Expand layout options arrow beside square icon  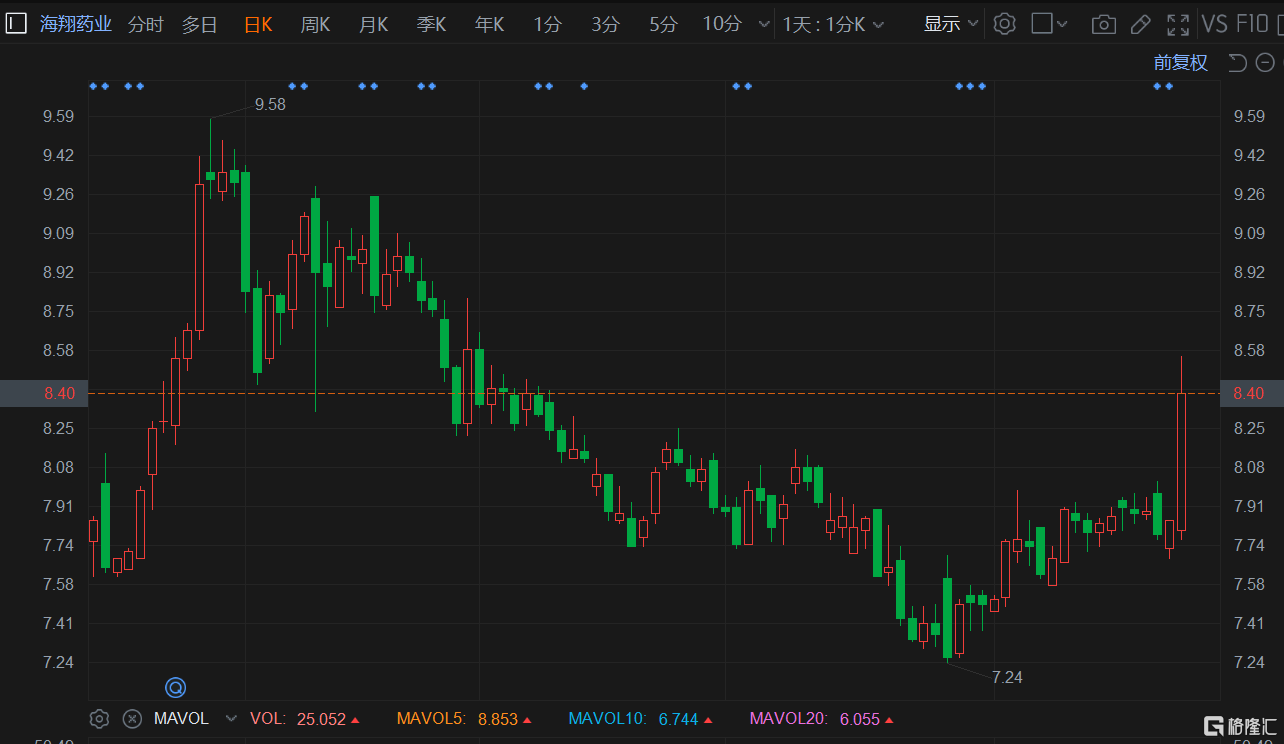point(1062,24)
